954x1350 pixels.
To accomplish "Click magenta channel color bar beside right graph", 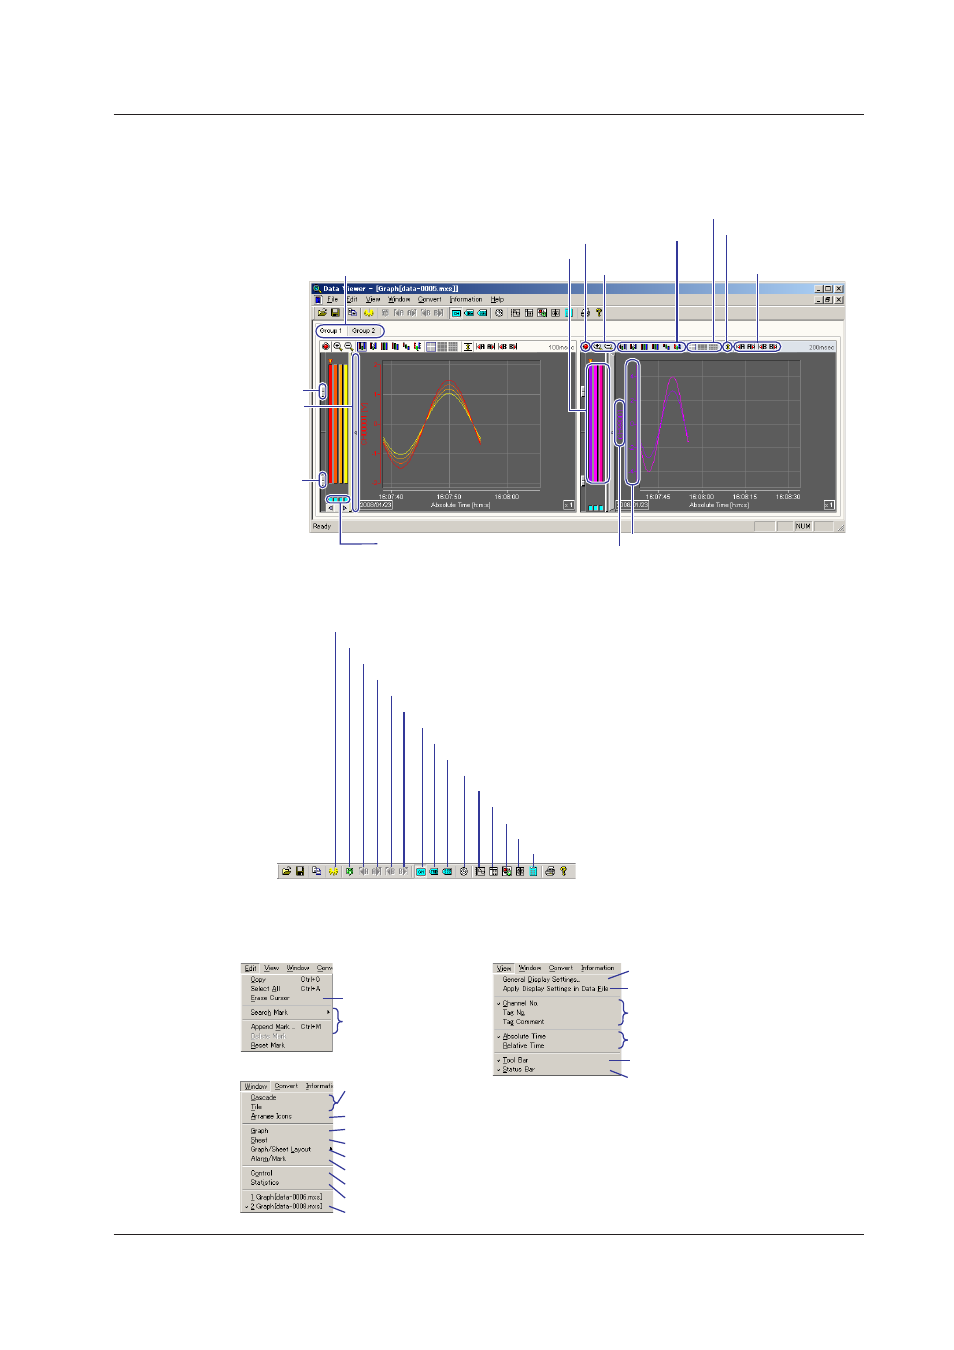I will click(x=597, y=423).
